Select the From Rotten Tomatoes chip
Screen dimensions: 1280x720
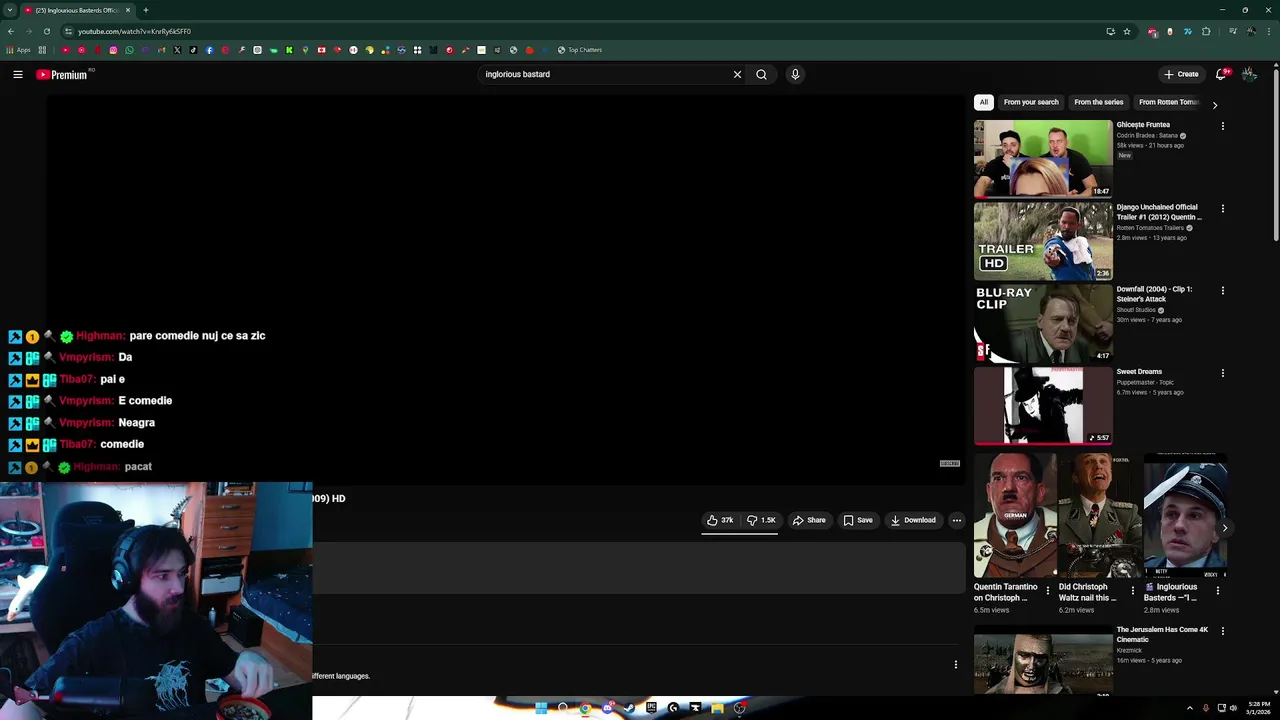tap(1168, 102)
